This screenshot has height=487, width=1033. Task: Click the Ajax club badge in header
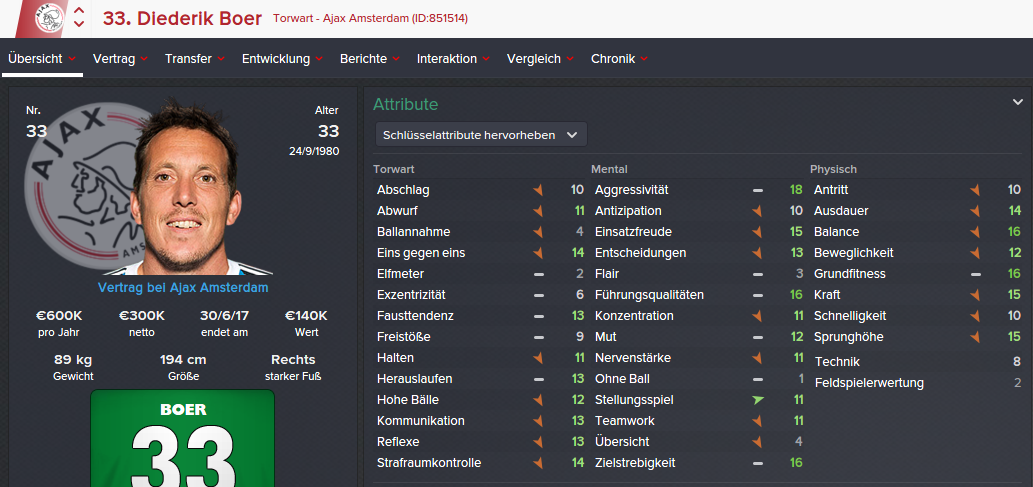47,19
